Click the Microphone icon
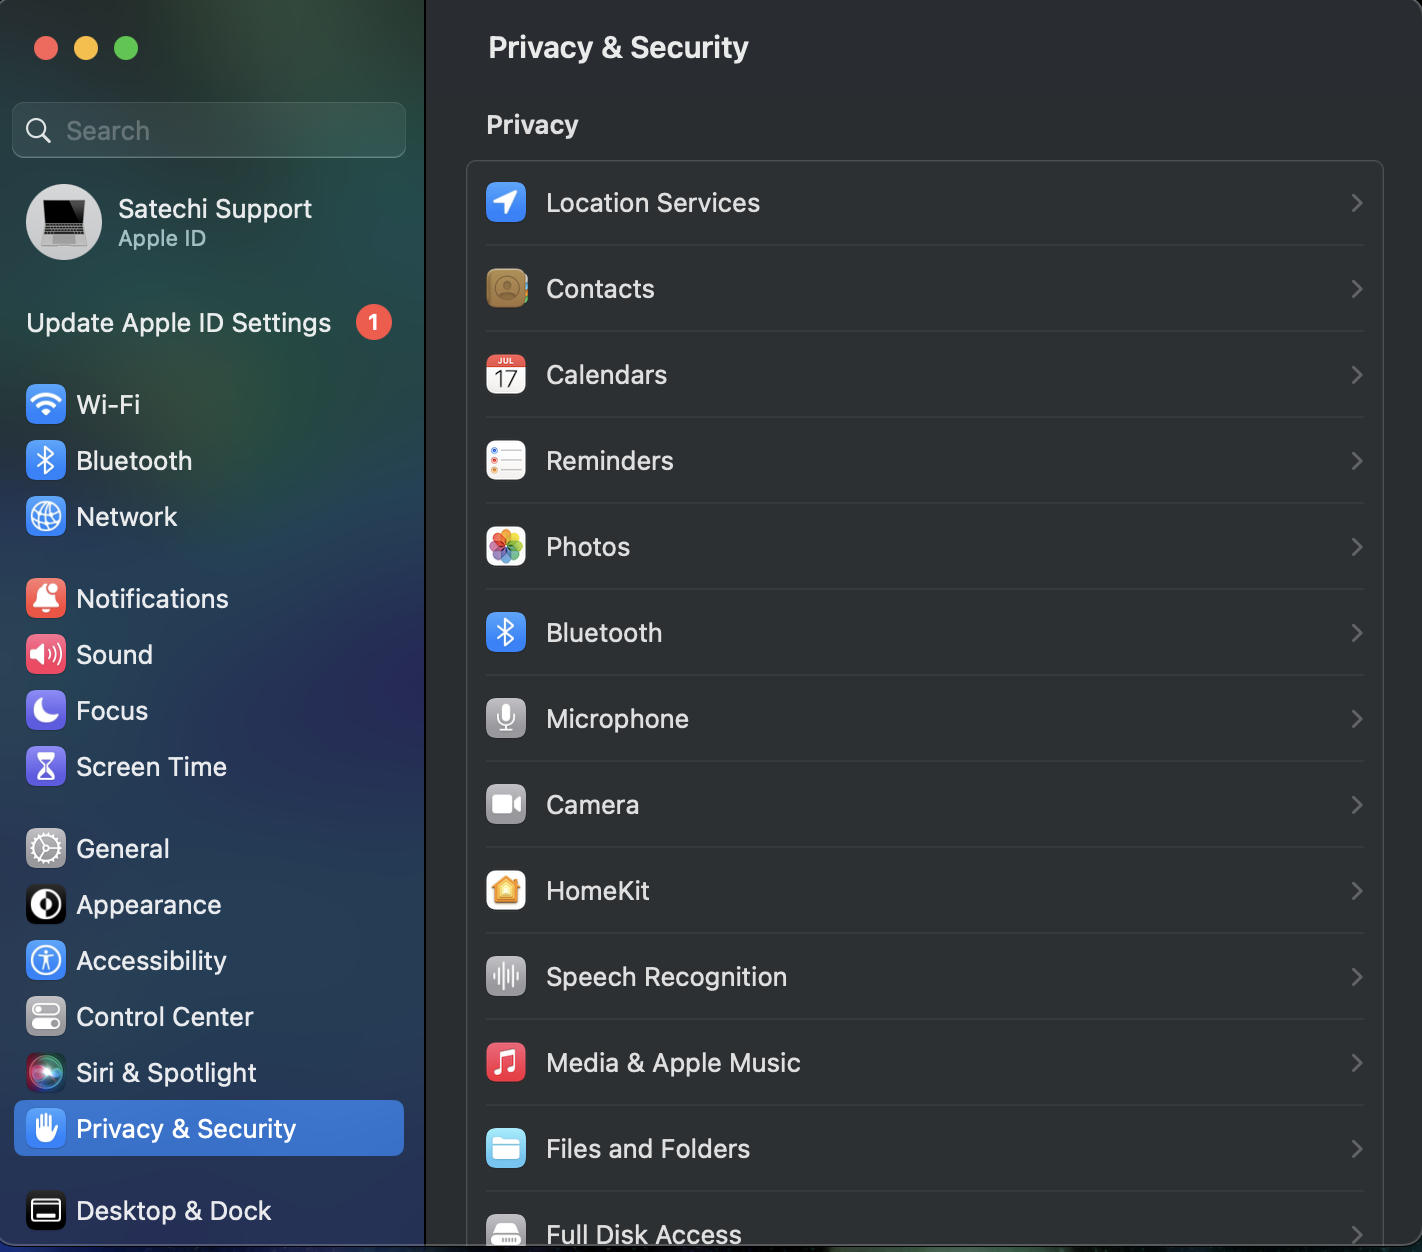Viewport: 1422px width, 1252px height. tap(506, 719)
